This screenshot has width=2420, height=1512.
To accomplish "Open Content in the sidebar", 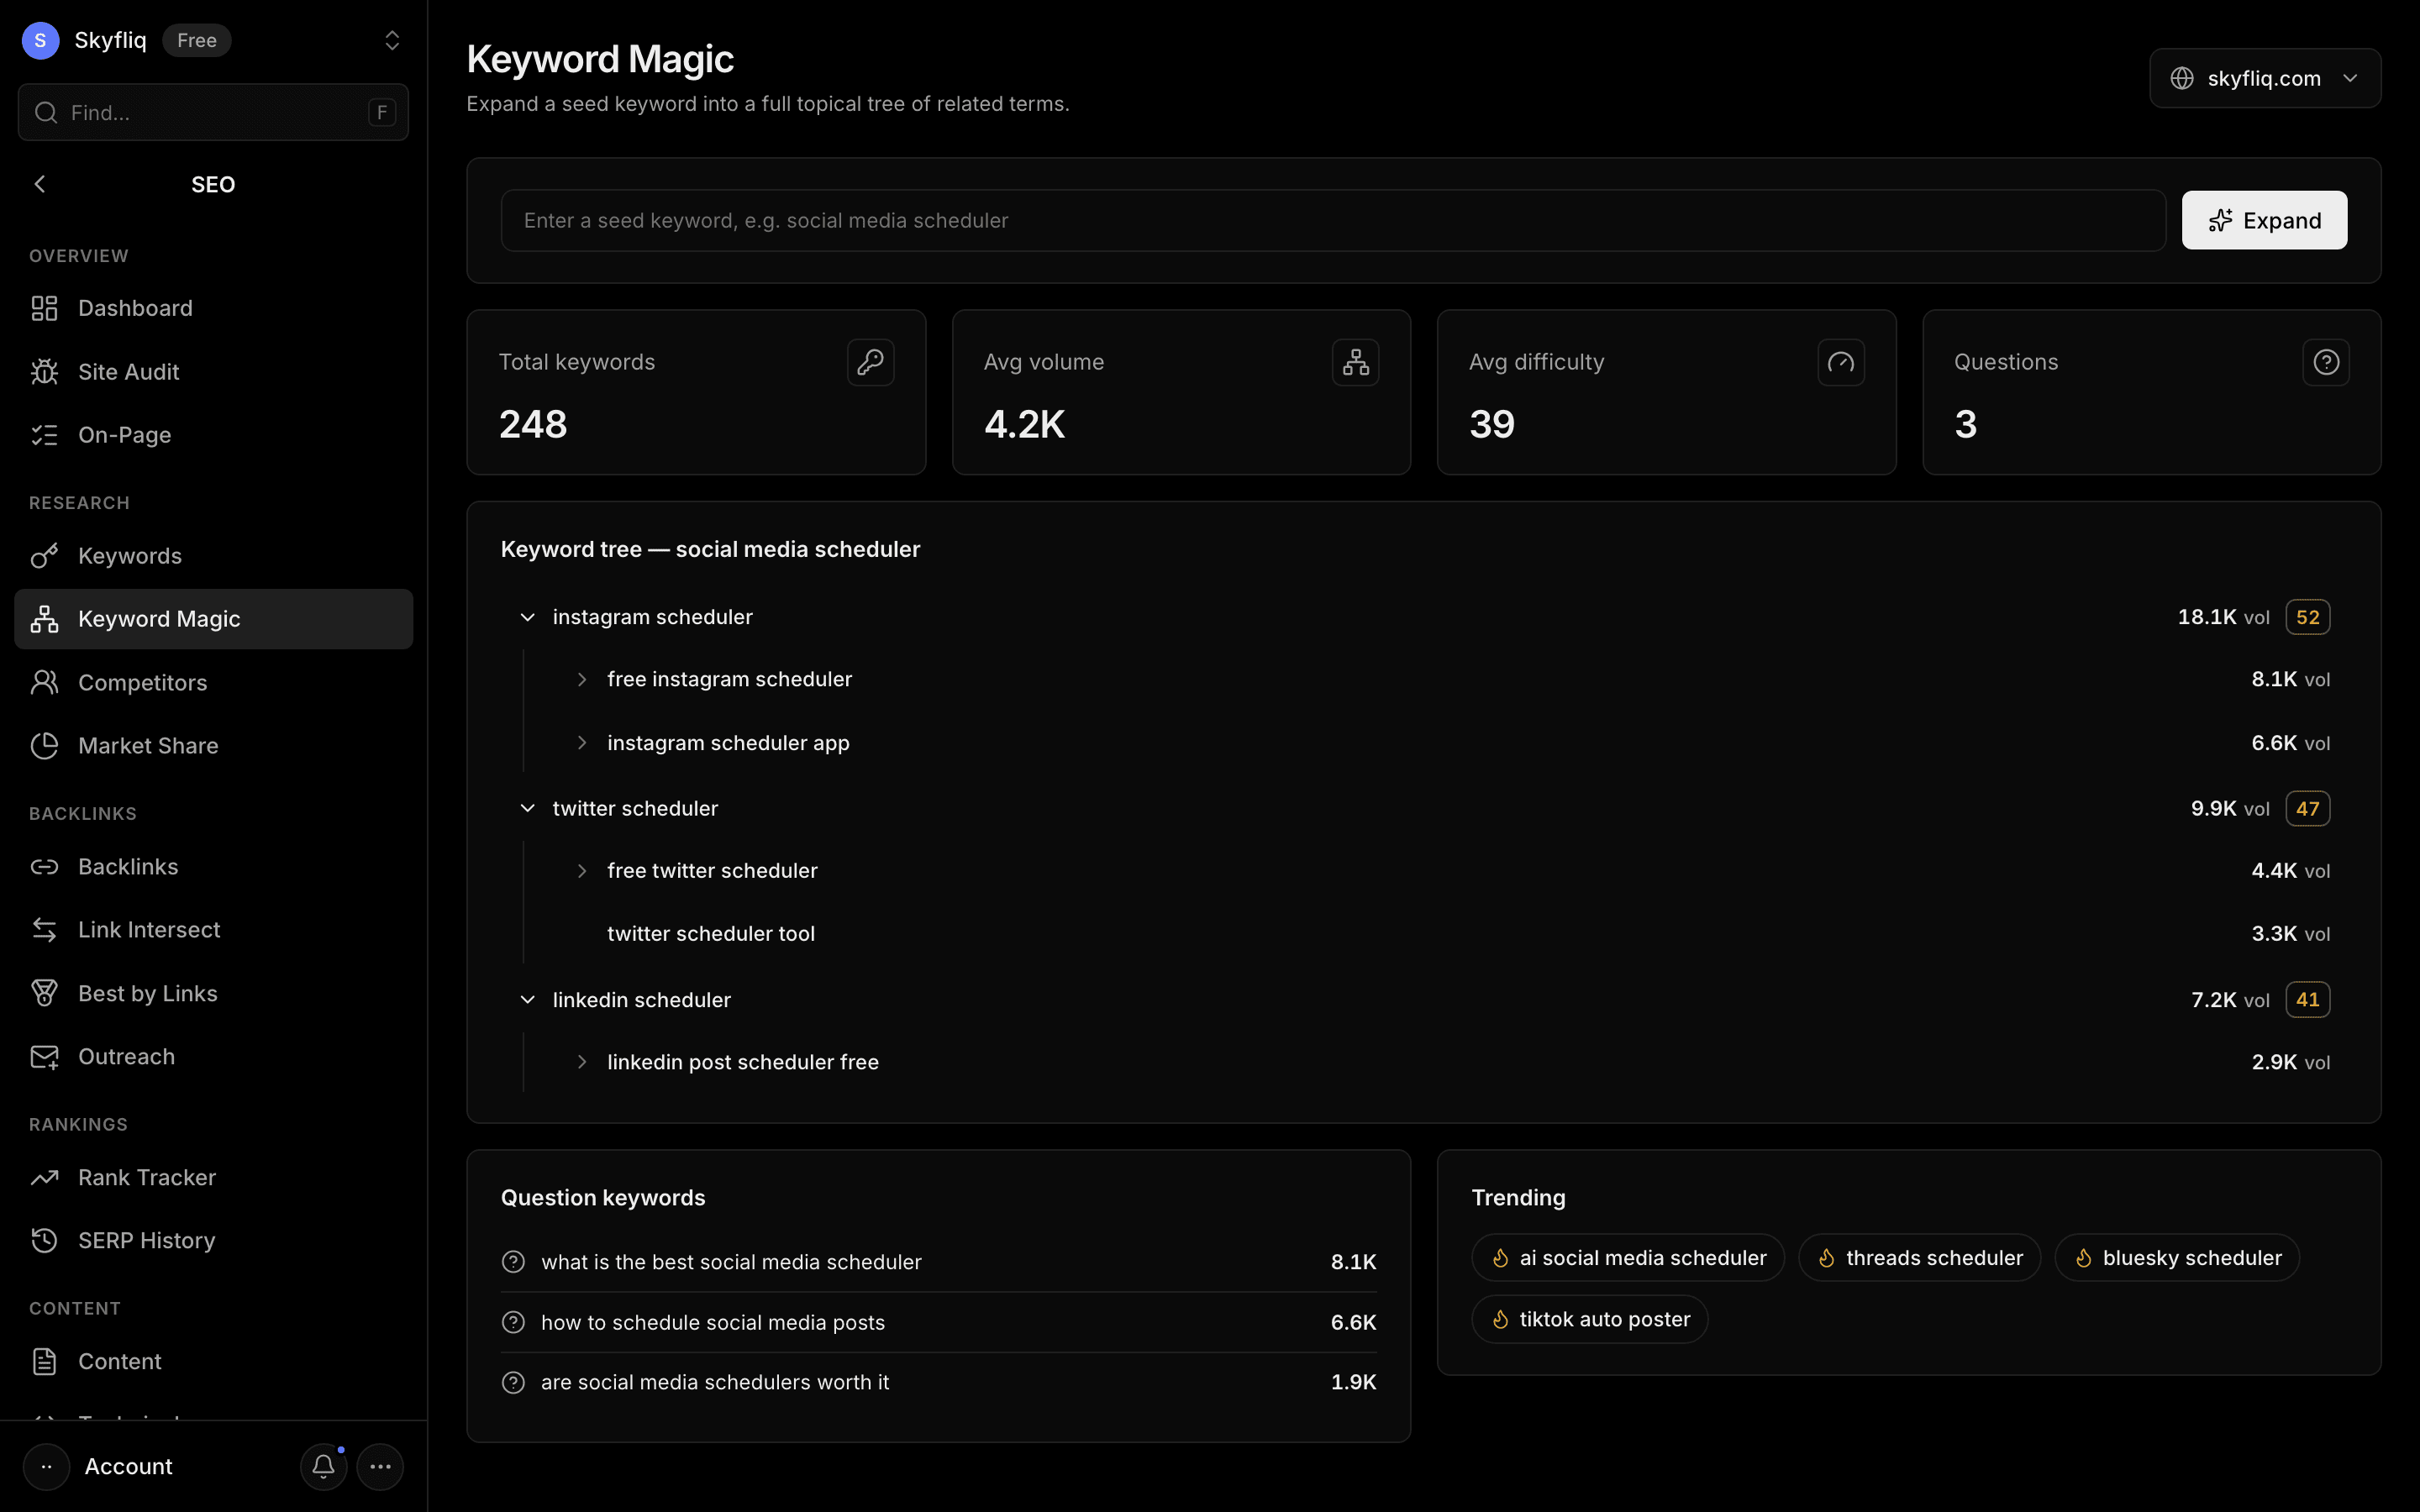I will [213, 1361].
